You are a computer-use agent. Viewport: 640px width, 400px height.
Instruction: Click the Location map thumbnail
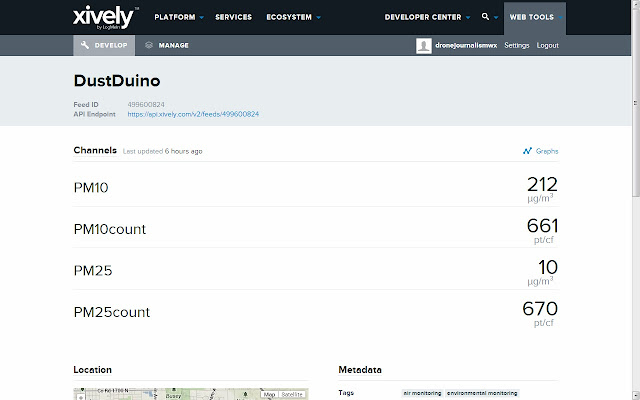tap(191, 394)
